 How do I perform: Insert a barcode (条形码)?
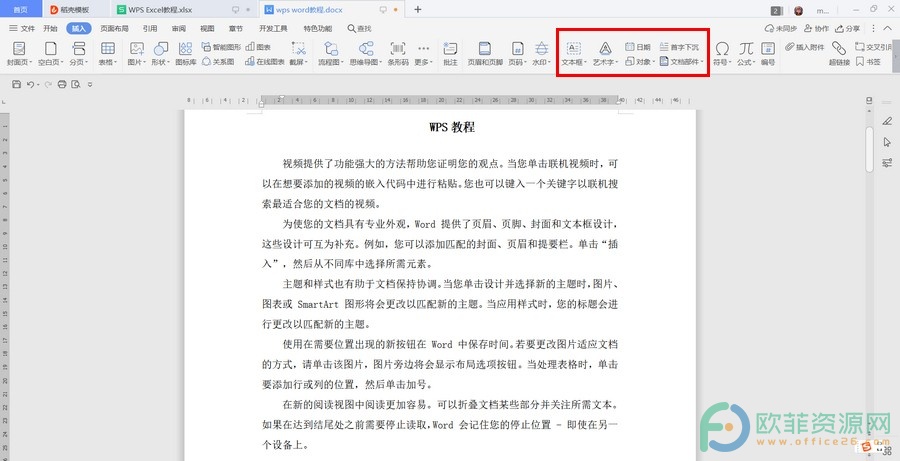398,53
